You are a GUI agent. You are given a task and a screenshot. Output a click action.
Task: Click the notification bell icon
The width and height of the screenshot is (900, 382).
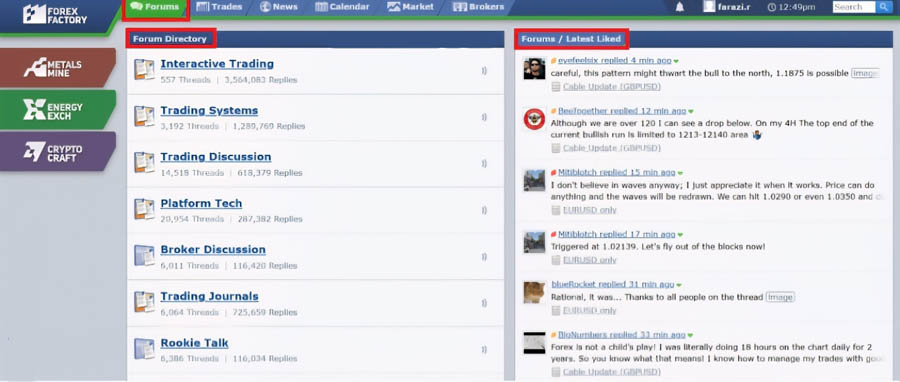pos(680,7)
